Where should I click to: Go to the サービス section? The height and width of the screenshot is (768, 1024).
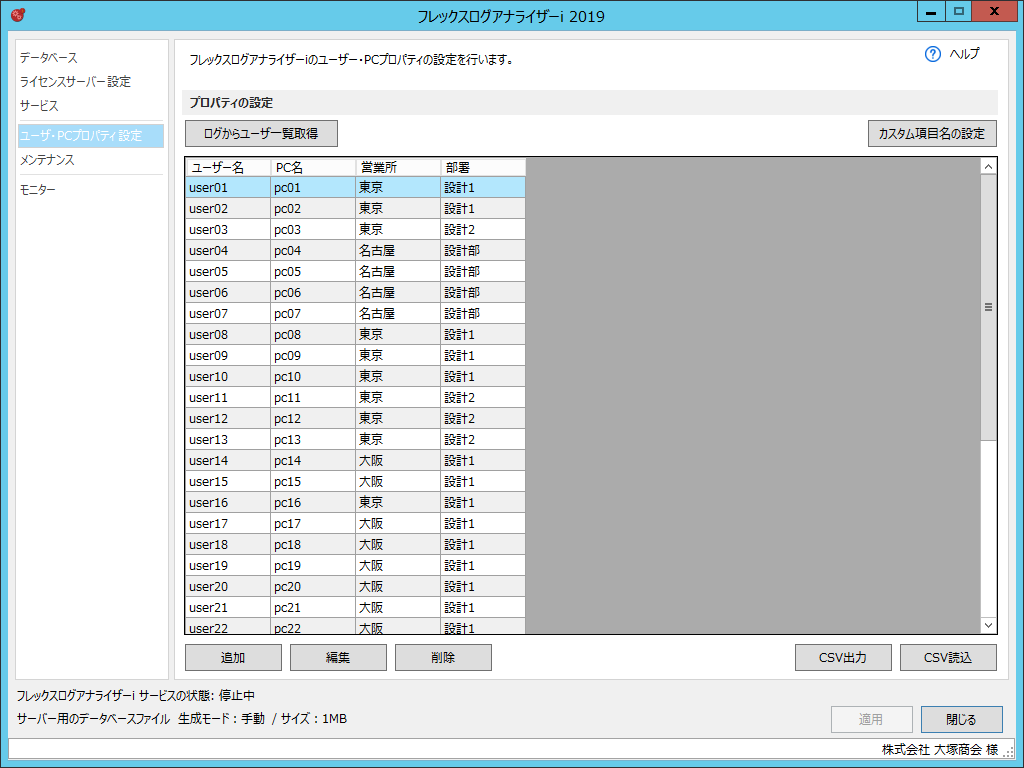pos(39,105)
